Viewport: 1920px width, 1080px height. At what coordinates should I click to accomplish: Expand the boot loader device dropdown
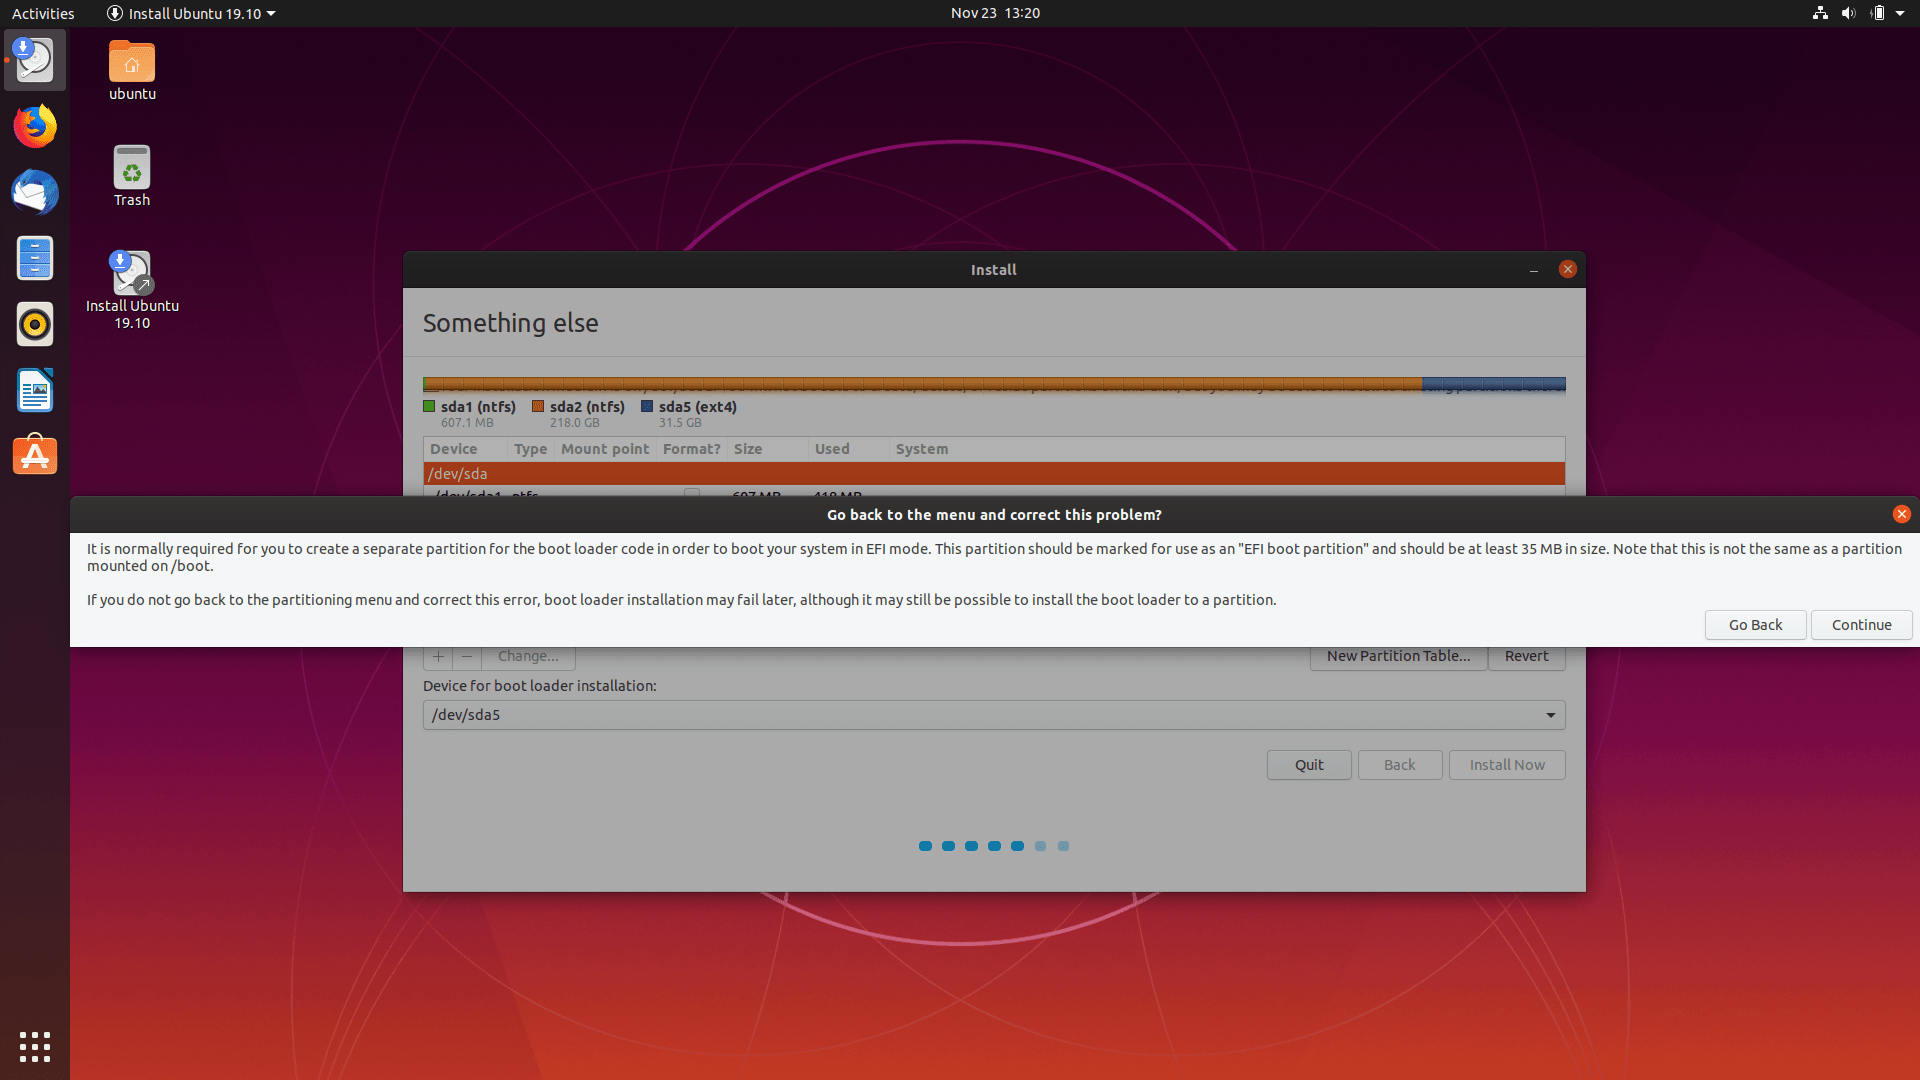click(1550, 715)
